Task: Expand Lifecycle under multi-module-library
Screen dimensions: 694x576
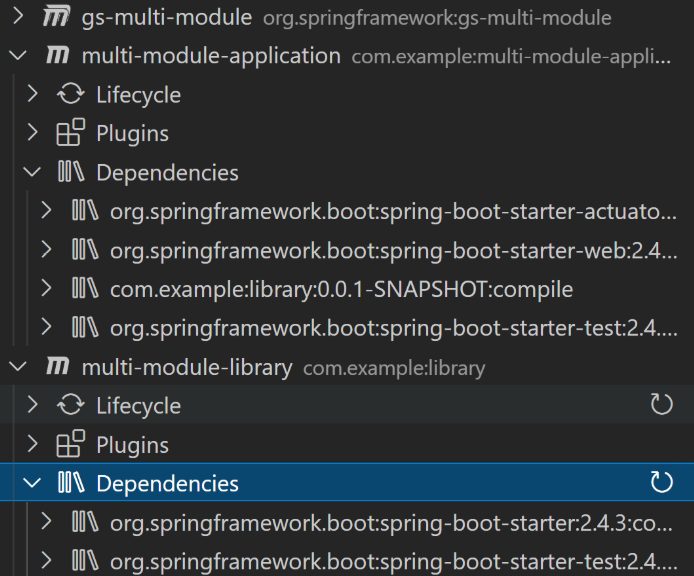Action: click(x=32, y=405)
